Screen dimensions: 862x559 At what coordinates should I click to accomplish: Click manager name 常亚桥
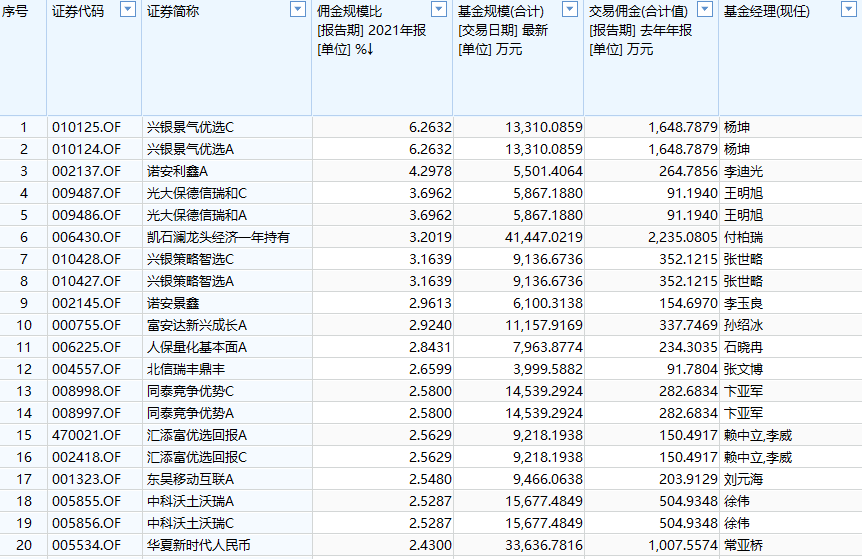(x=743, y=545)
